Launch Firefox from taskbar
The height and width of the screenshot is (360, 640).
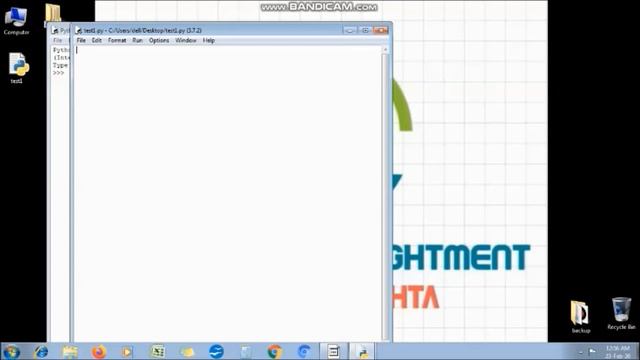99,351
